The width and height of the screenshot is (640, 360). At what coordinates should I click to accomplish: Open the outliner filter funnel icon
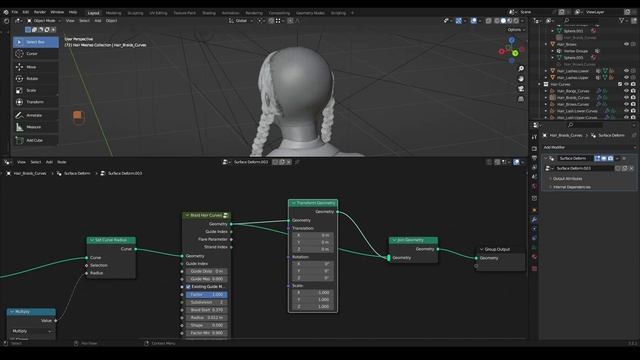(621, 20)
